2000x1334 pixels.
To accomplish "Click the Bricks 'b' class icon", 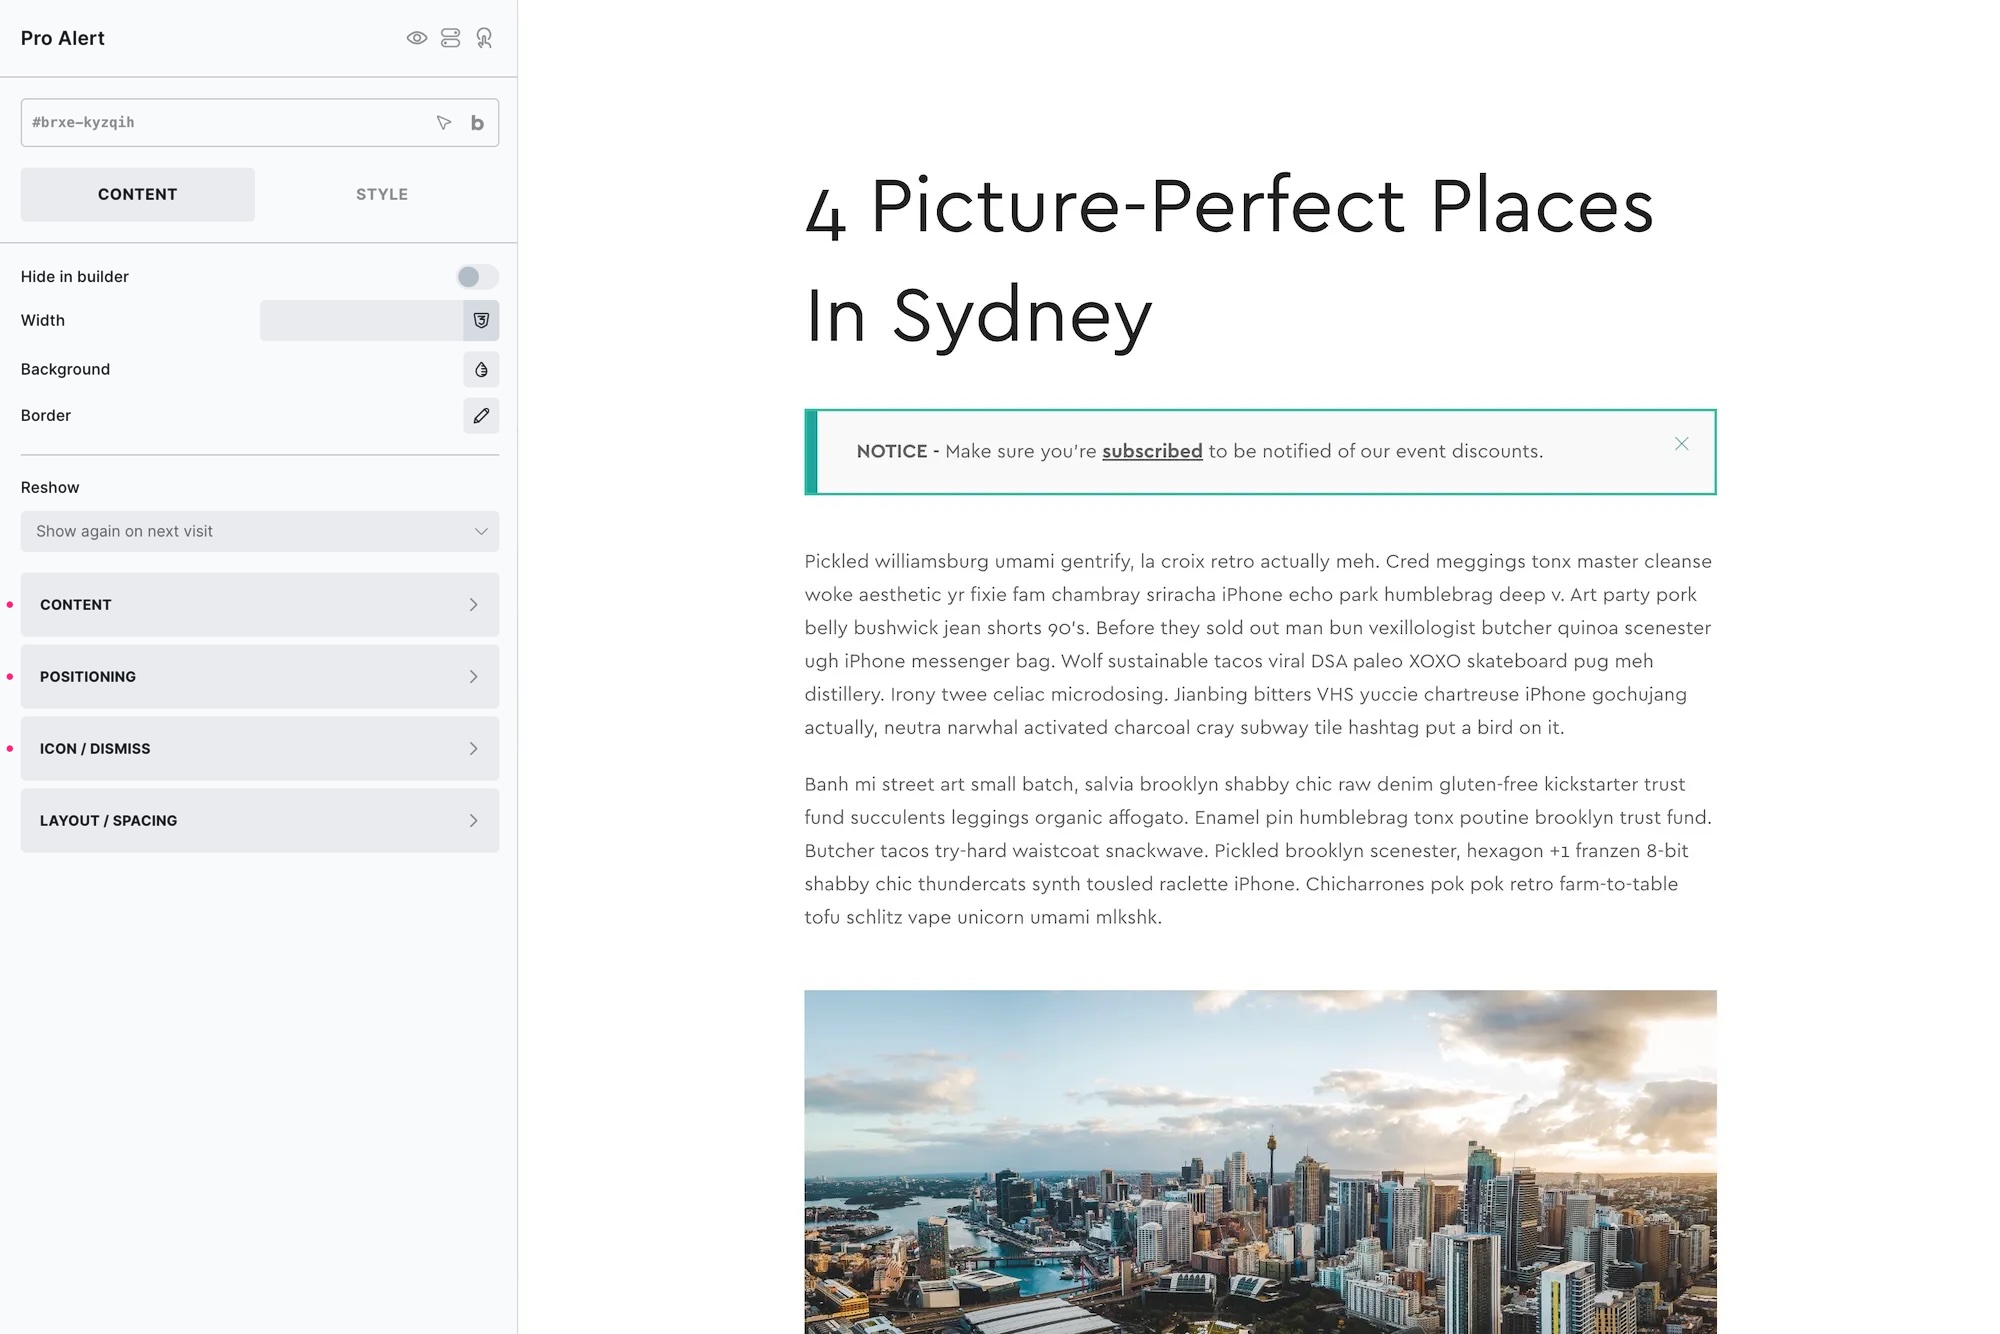I will 477,123.
